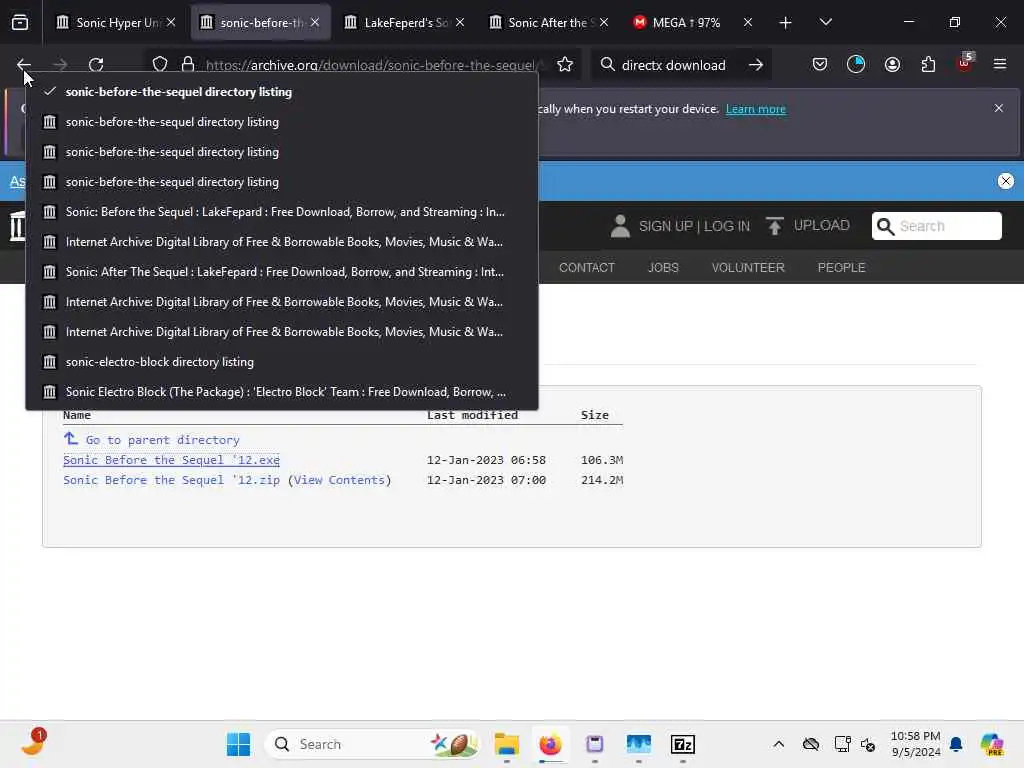
Task: Close the blue banner
Action: [x=1006, y=181]
